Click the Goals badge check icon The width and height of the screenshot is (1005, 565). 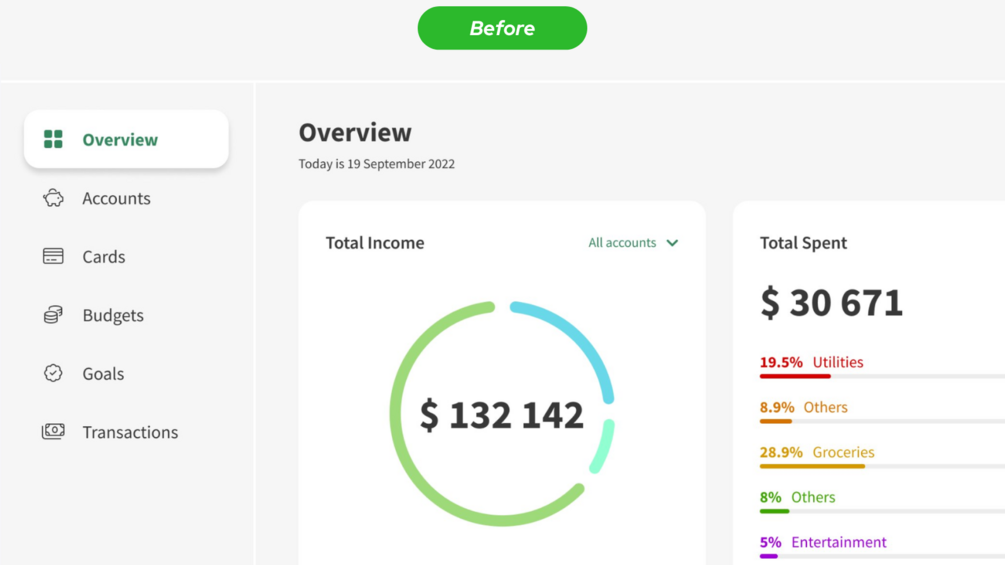[53, 373]
